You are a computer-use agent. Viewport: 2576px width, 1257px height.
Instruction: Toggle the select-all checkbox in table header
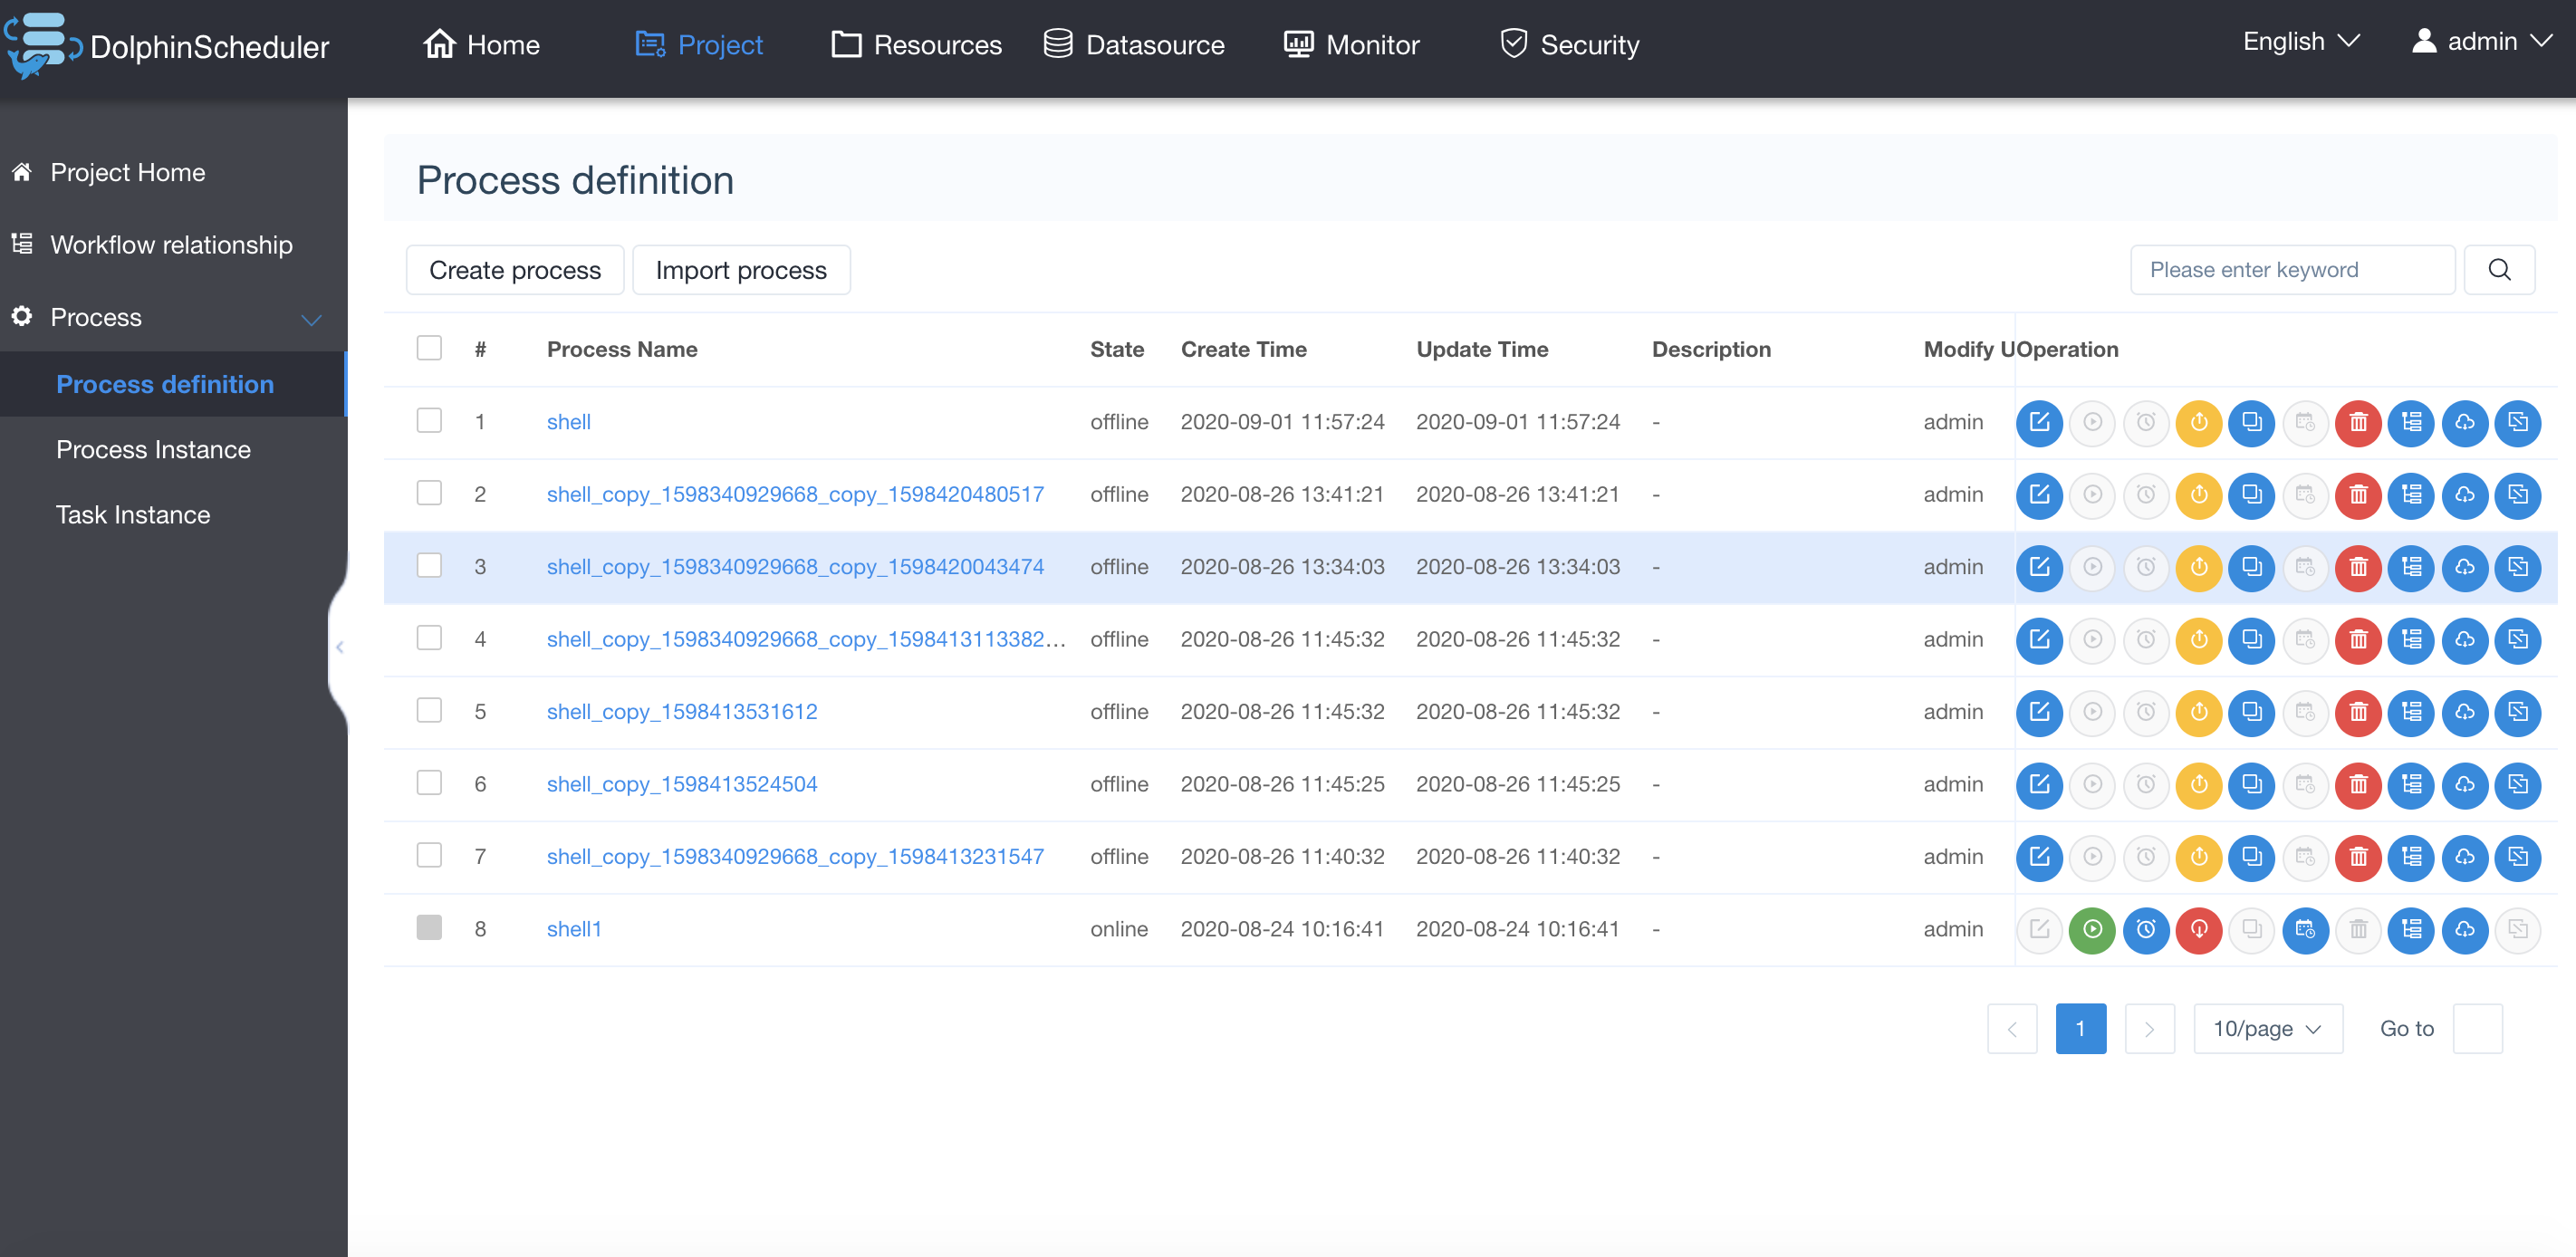coord(429,348)
